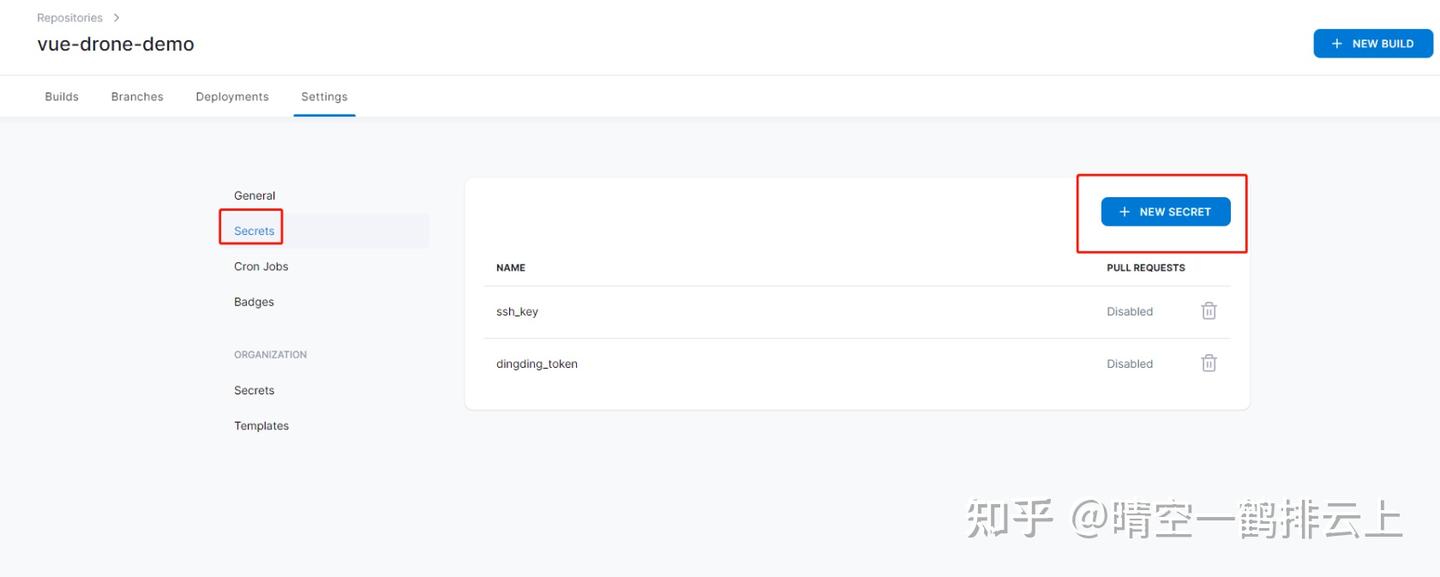
Task: Select the ssh_key secret row
Action: tap(518, 311)
